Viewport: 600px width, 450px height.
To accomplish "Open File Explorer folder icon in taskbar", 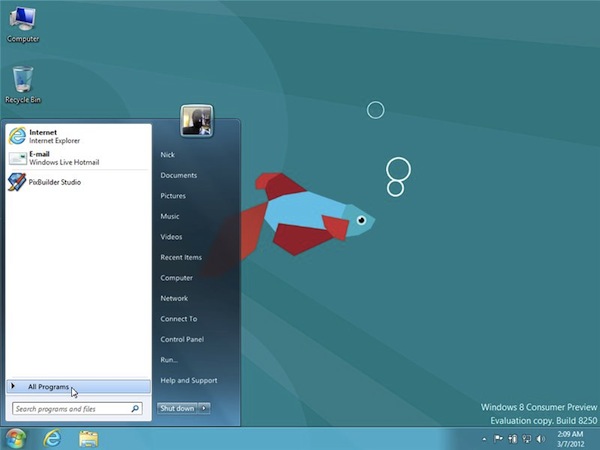I will point(87,438).
